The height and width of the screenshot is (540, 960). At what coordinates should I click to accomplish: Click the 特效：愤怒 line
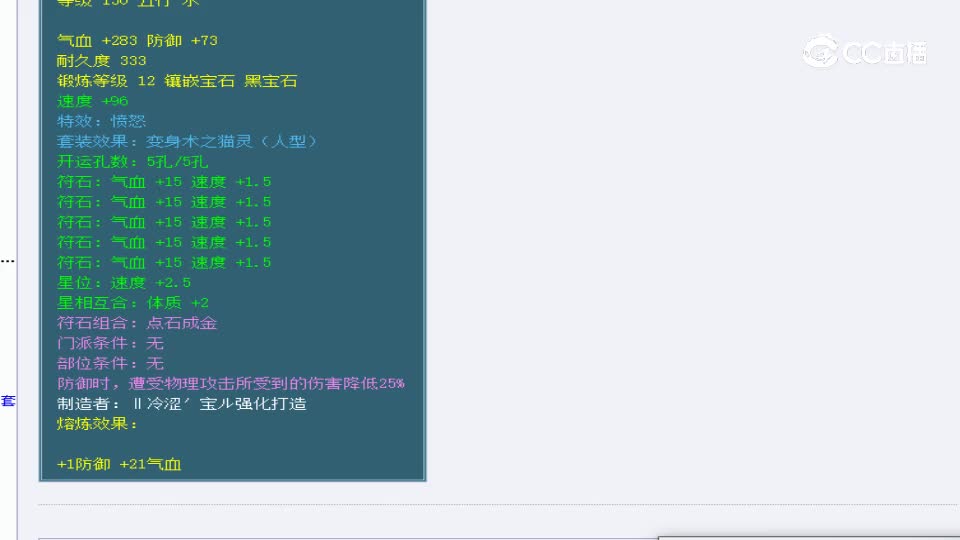[x=101, y=121]
